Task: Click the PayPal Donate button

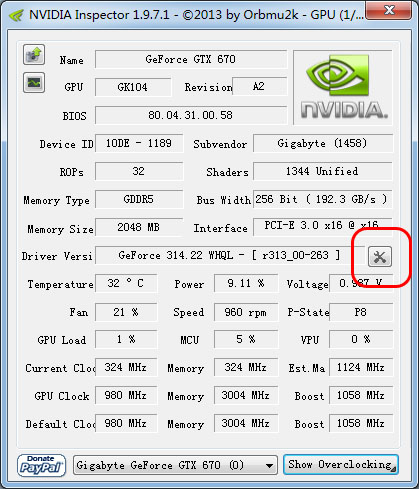Action: tap(41, 465)
